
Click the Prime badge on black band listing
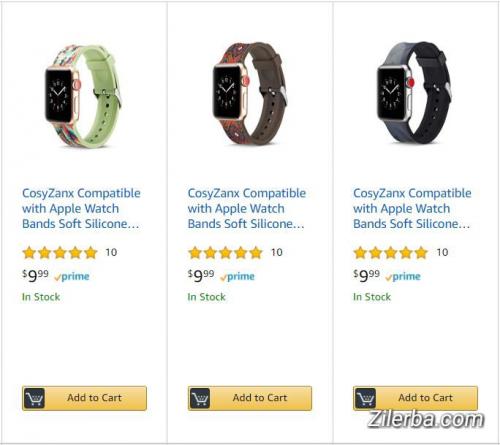click(x=403, y=276)
